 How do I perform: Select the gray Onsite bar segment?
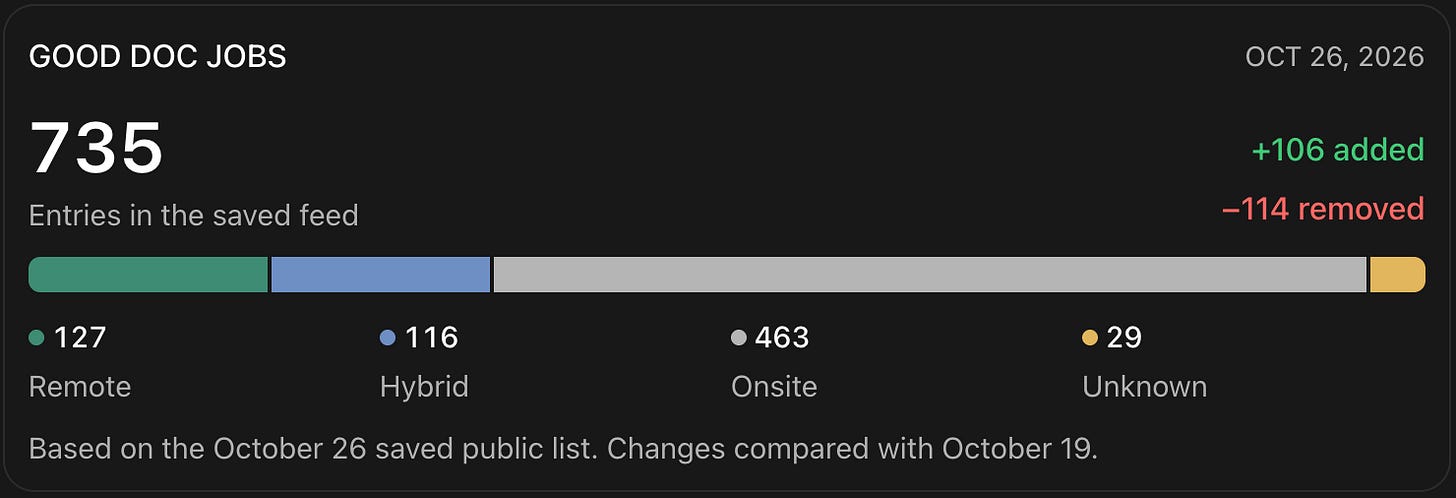coord(930,275)
